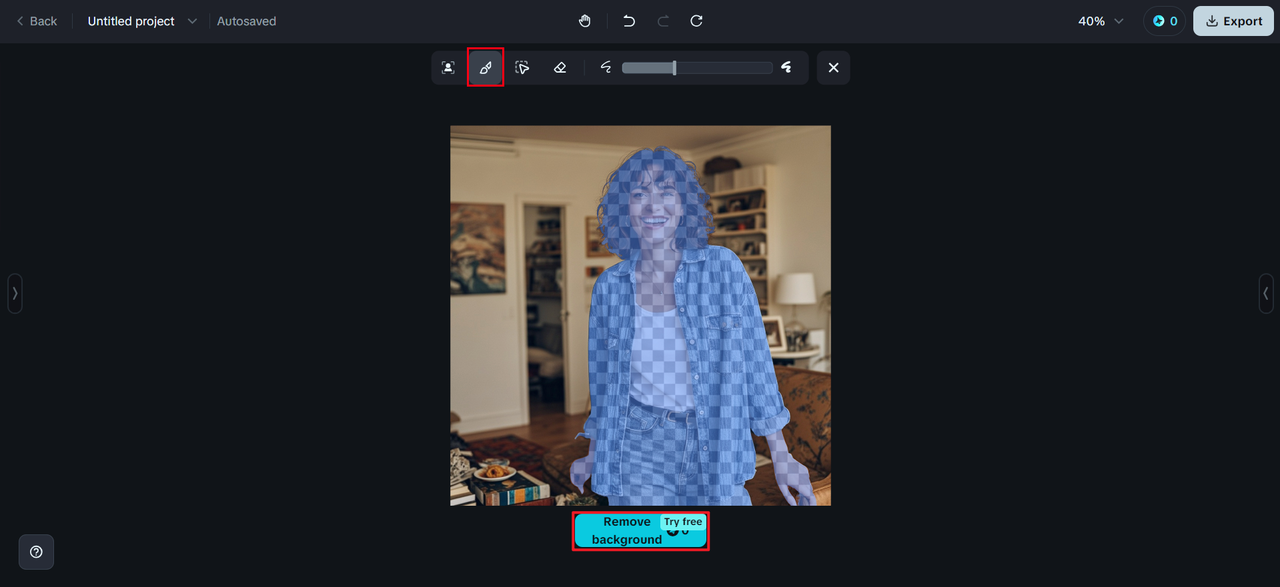The height and width of the screenshot is (587, 1280).
Task: Click the Untitled project name
Action: click(131, 21)
